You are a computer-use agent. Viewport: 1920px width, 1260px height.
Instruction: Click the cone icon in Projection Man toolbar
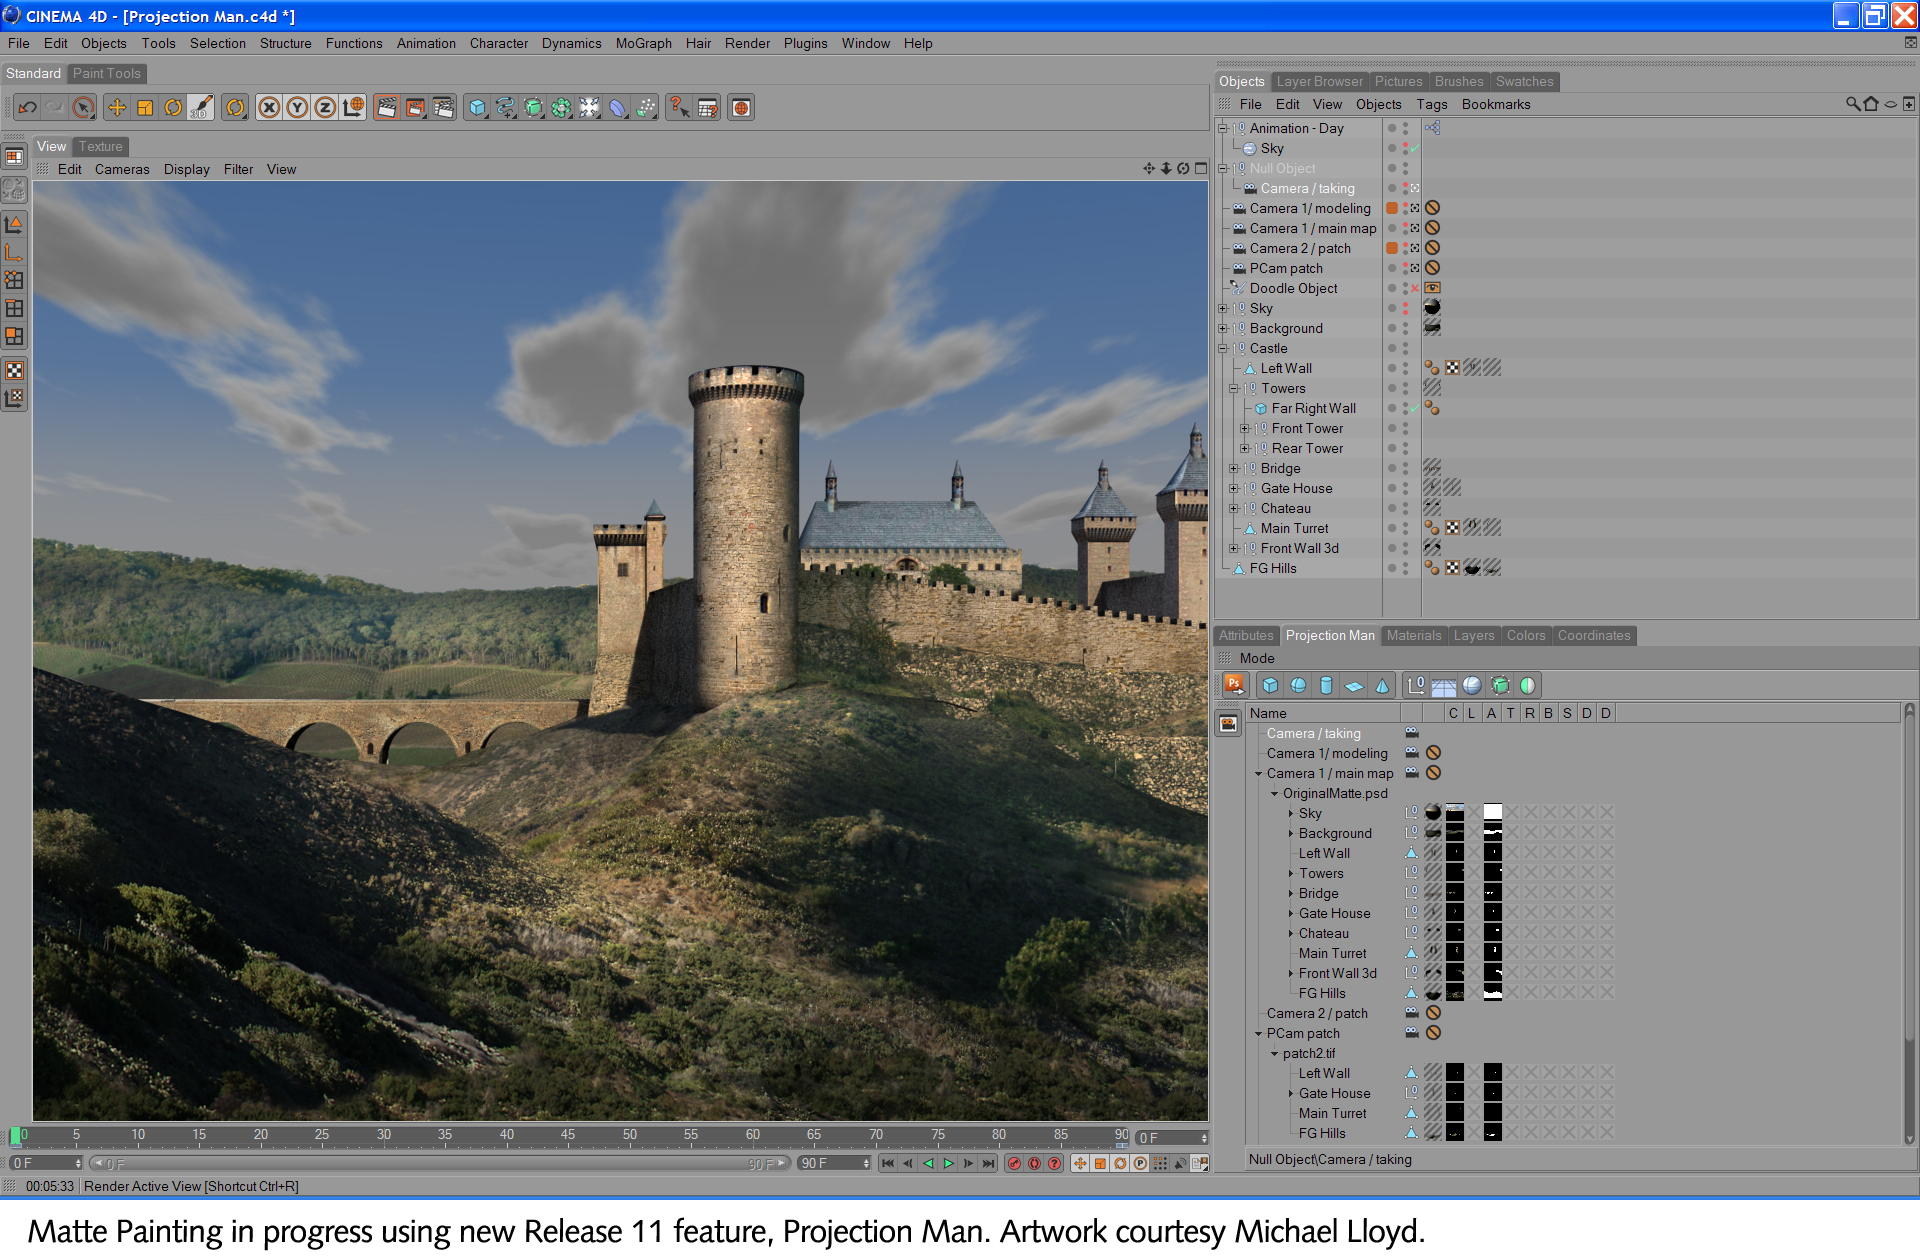coord(1382,685)
